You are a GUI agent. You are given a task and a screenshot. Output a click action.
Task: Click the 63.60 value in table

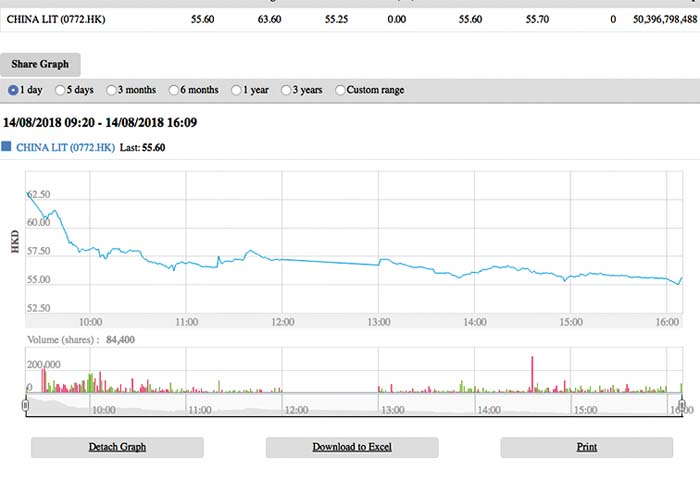point(269,19)
